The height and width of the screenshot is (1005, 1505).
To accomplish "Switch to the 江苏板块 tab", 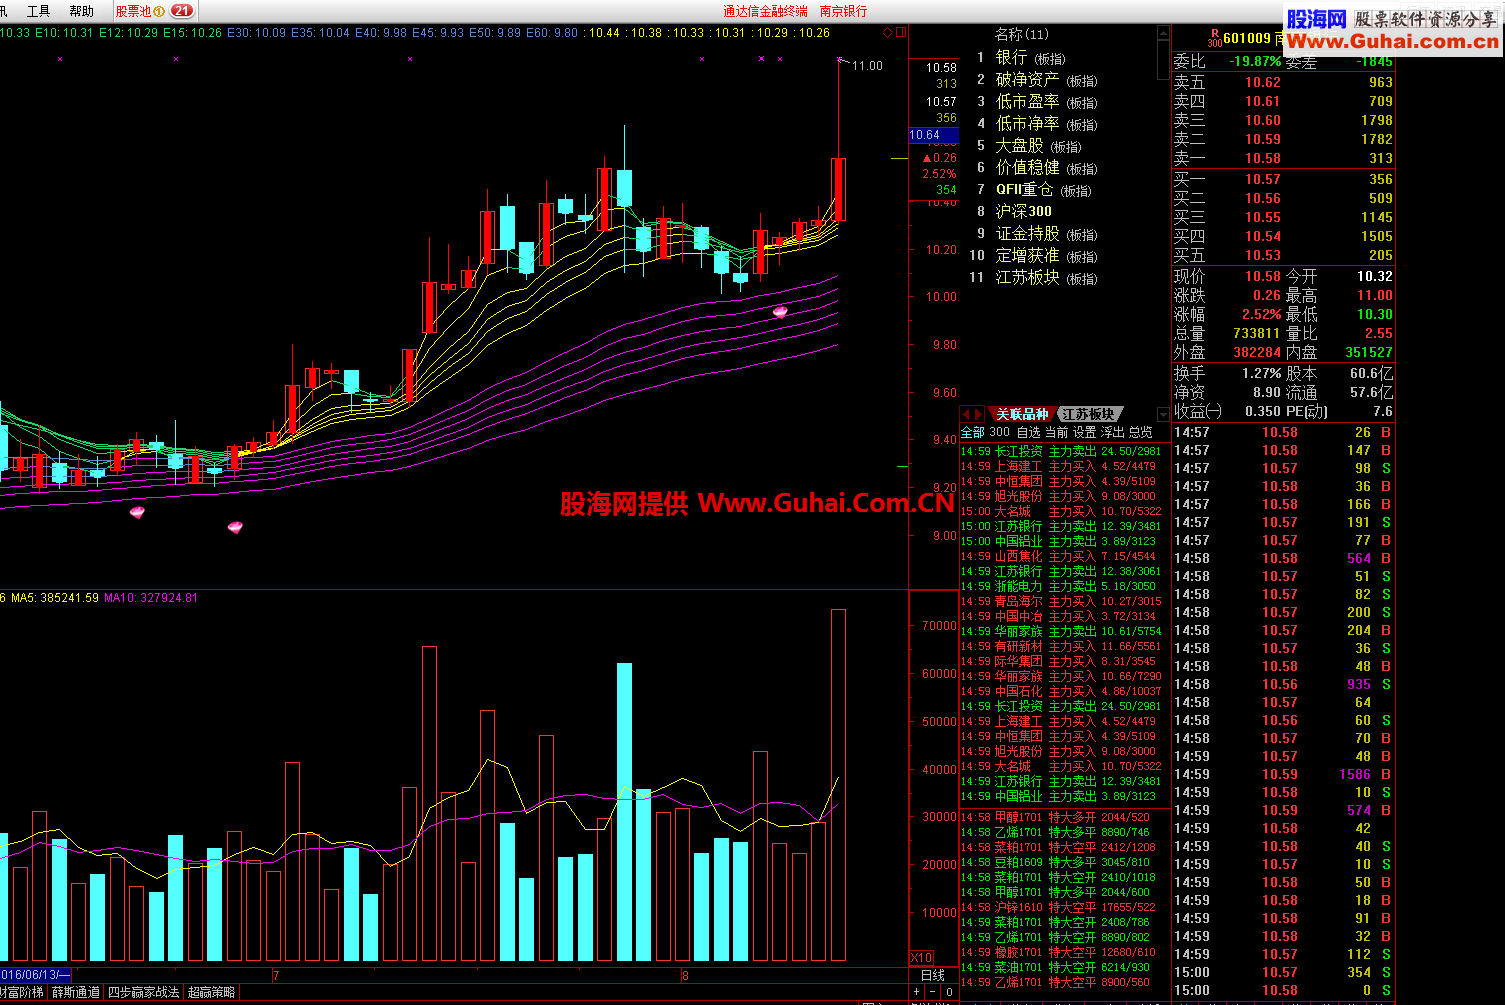I will (1089, 414).
